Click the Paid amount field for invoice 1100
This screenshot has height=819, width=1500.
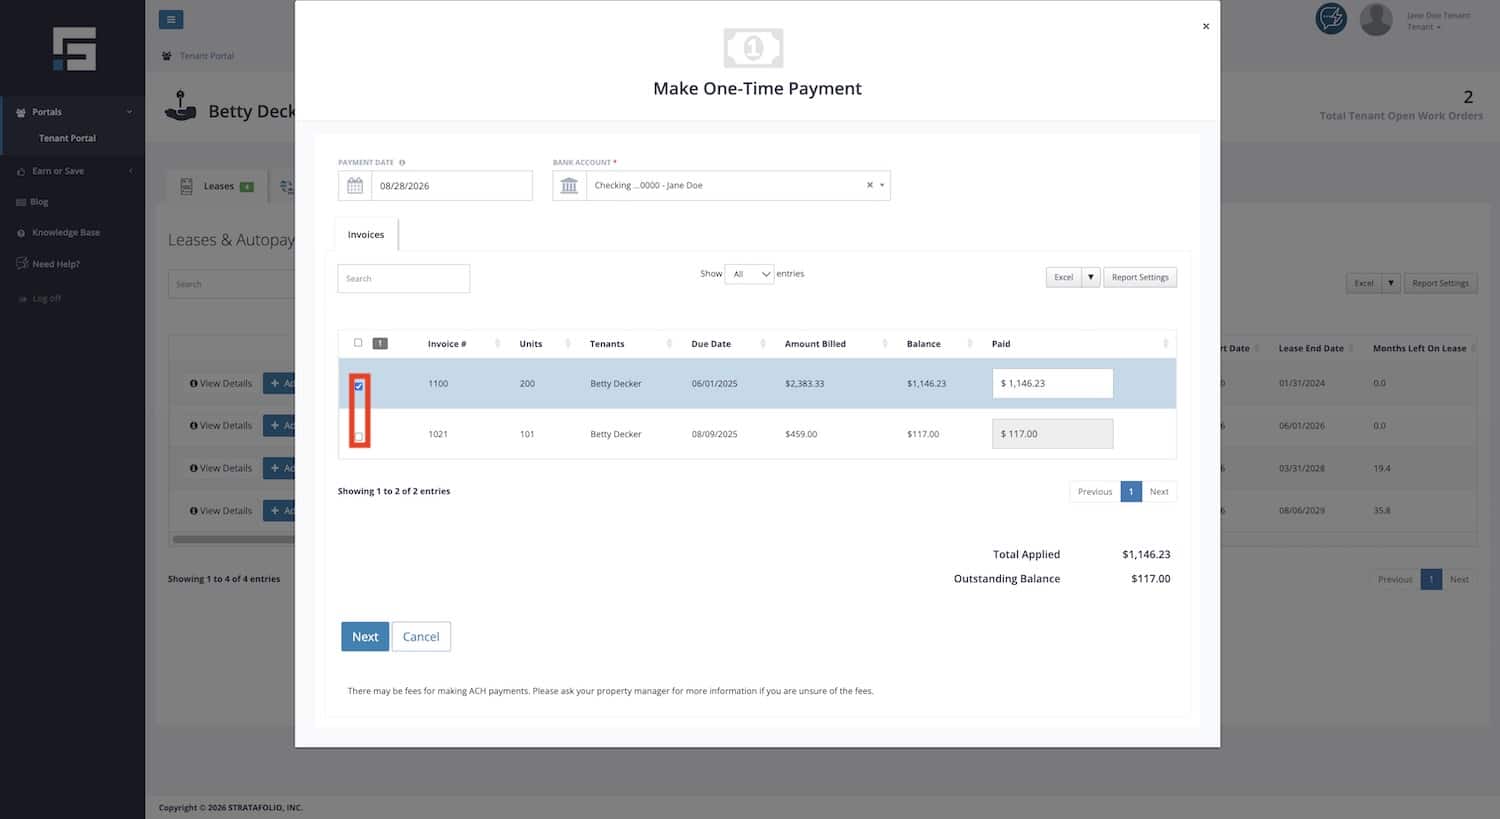1053,384
